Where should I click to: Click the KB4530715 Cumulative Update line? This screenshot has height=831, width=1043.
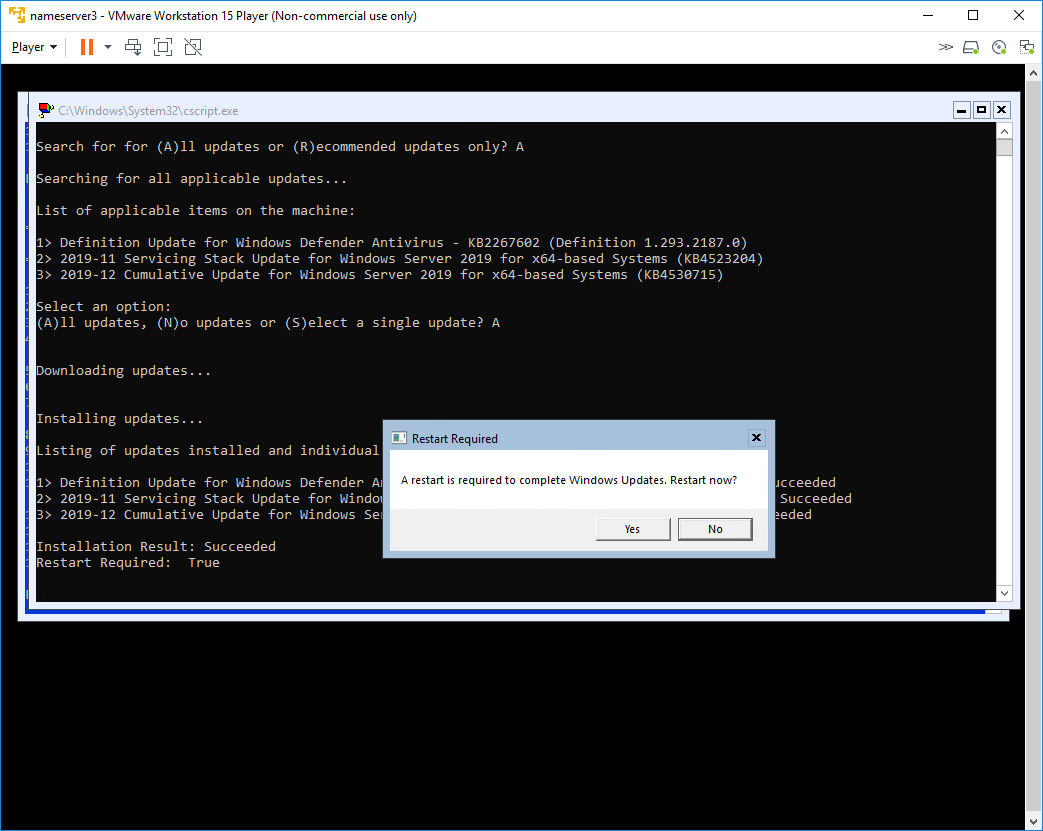(380, 274)
